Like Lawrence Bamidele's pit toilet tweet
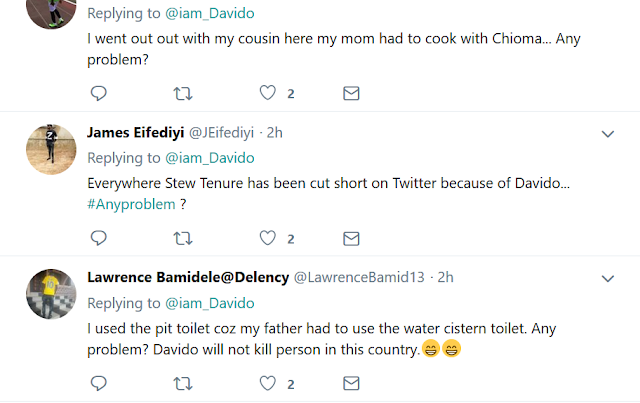Screen dimensions: 640x403 [x=268, y=383]
